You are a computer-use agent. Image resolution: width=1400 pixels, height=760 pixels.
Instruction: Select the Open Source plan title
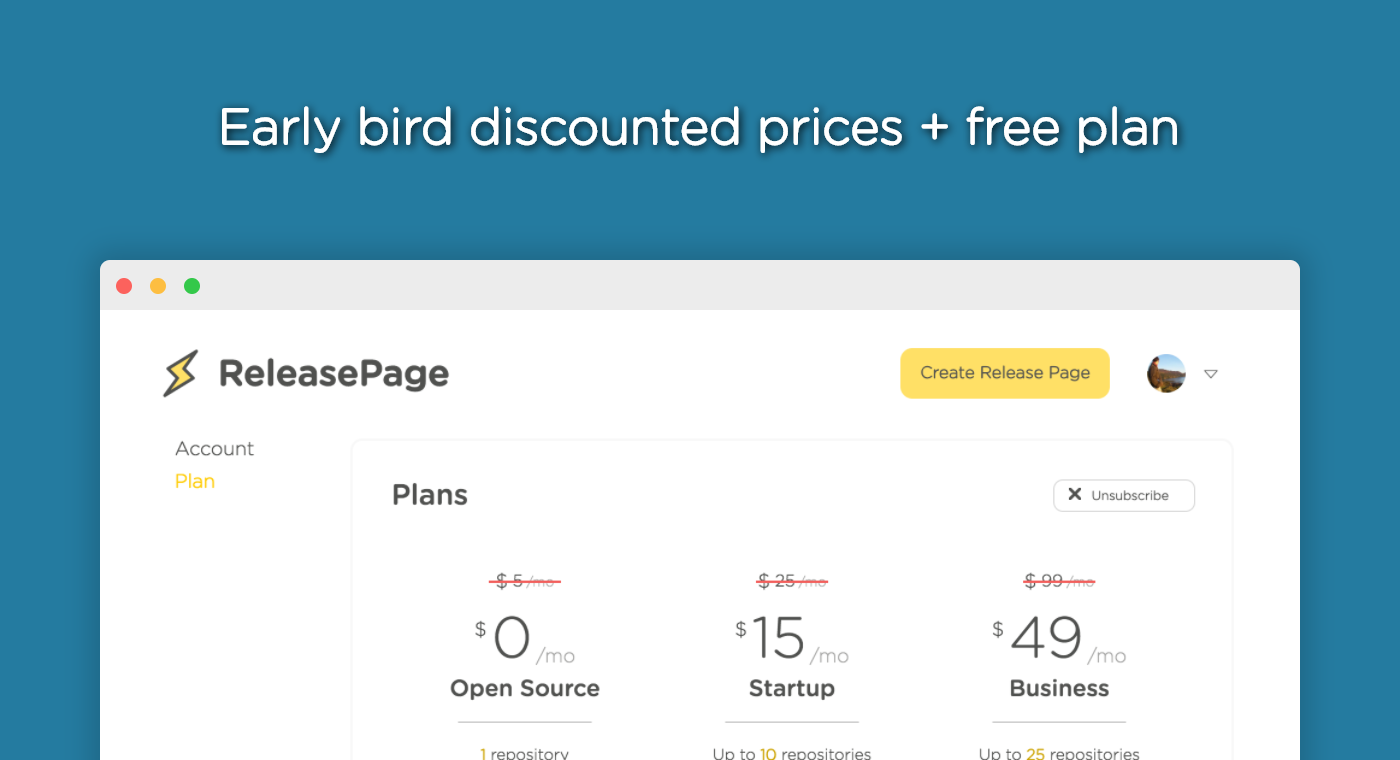tap(525, 688)
